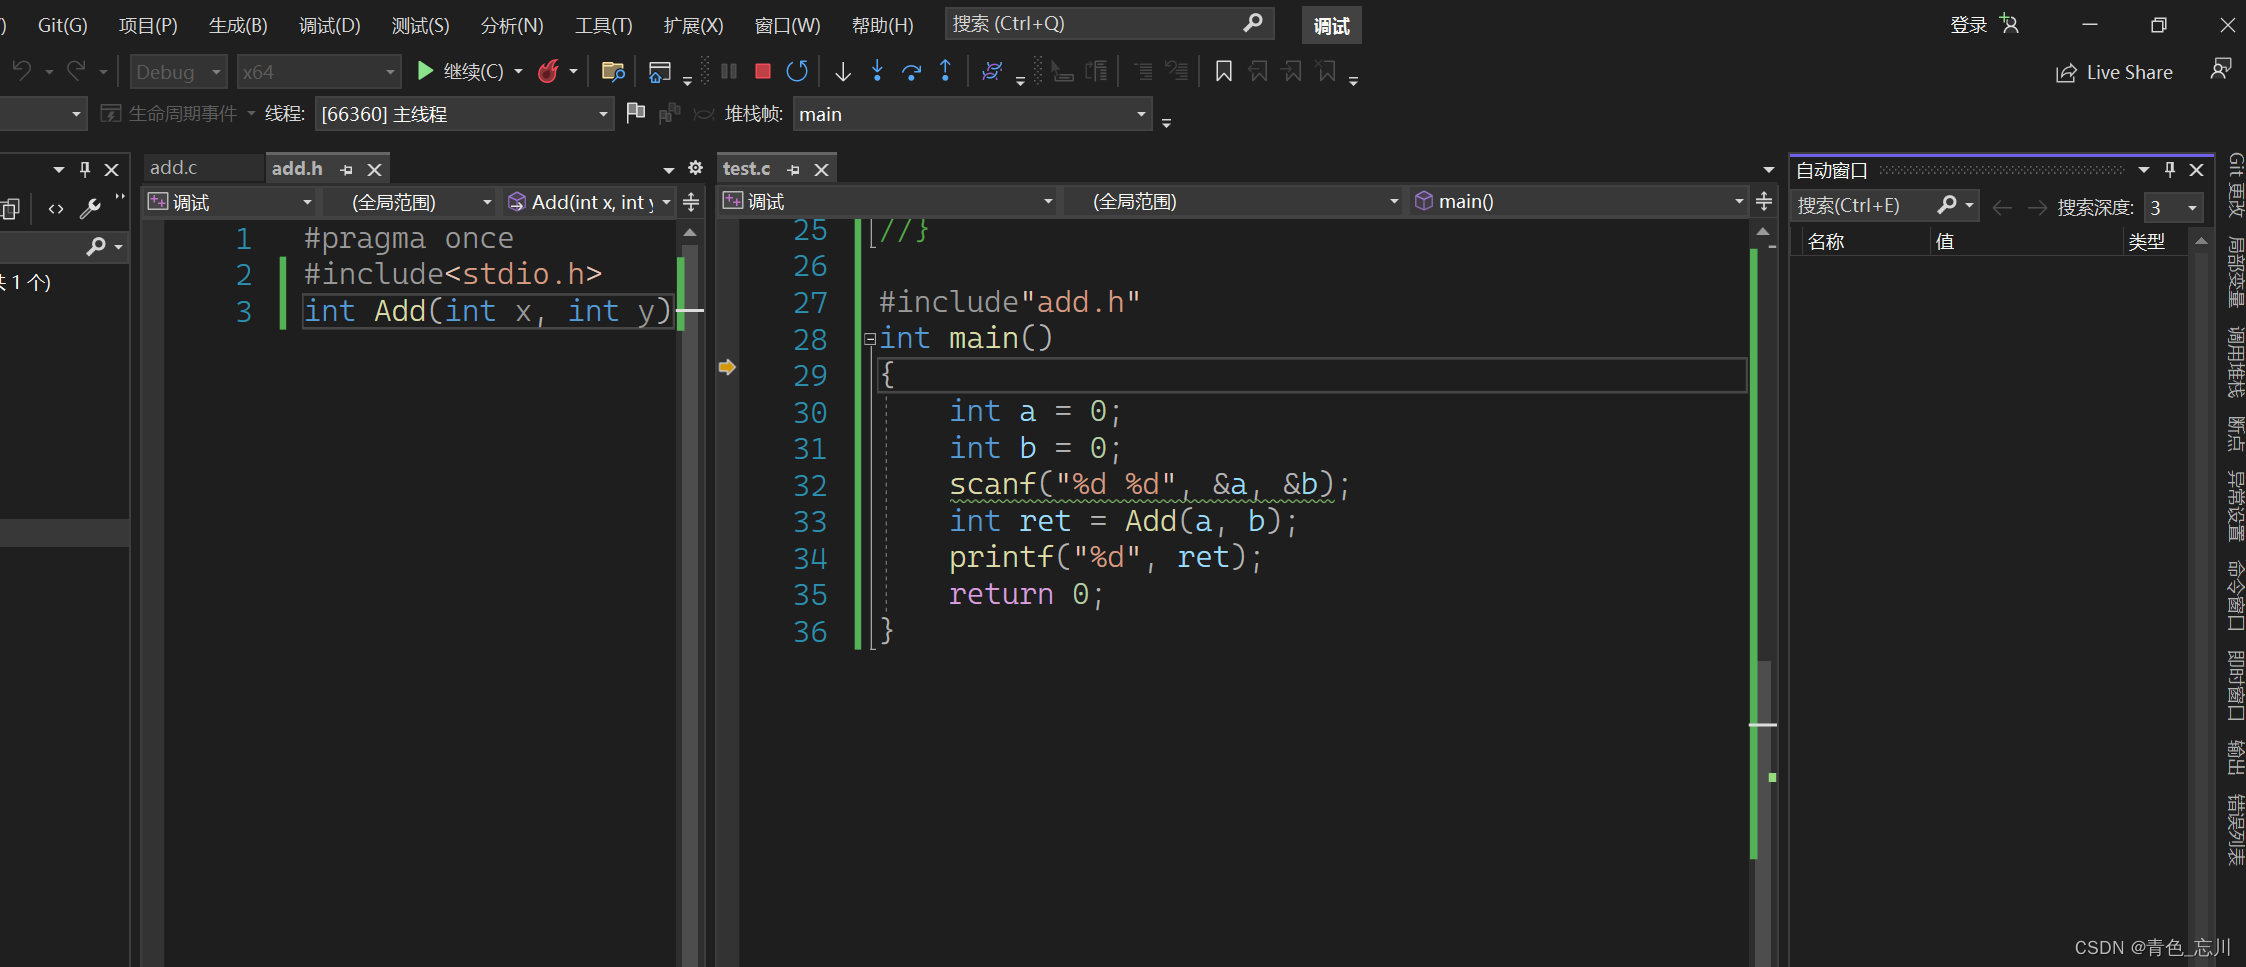Restart debugging with the circular arrow icon

[797, 71]
